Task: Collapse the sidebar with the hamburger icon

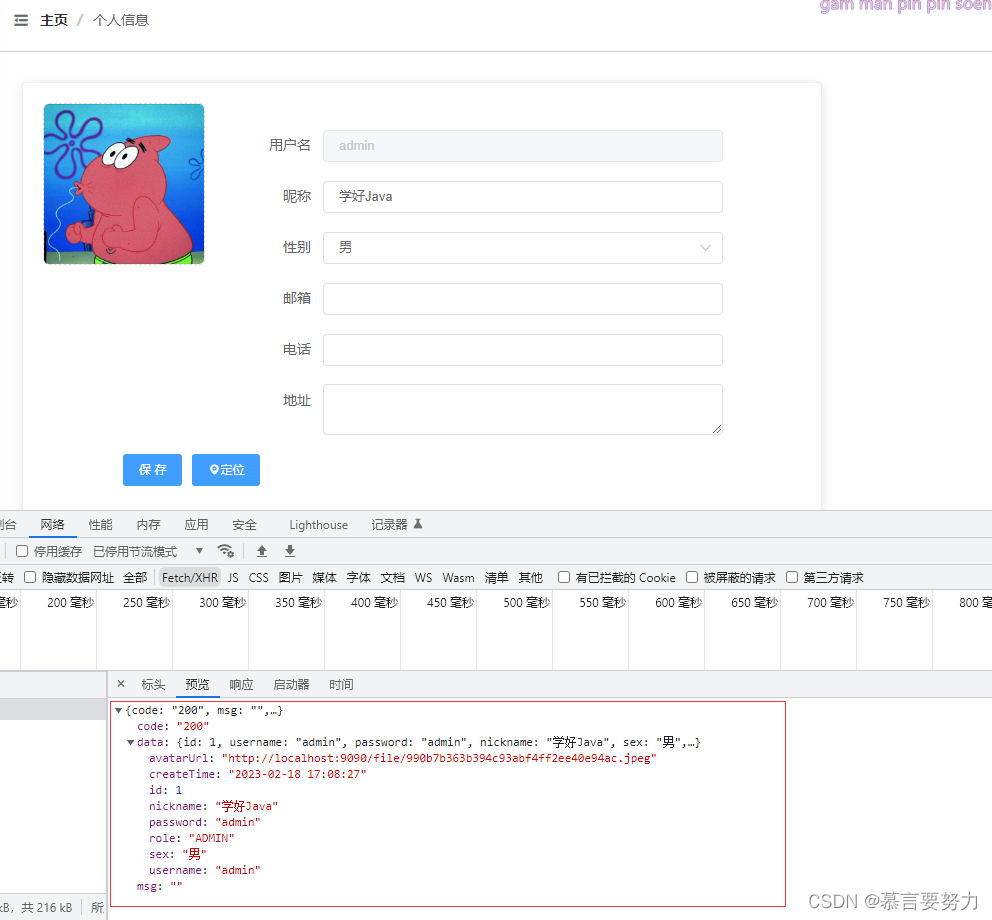Action: coord(21,20)
